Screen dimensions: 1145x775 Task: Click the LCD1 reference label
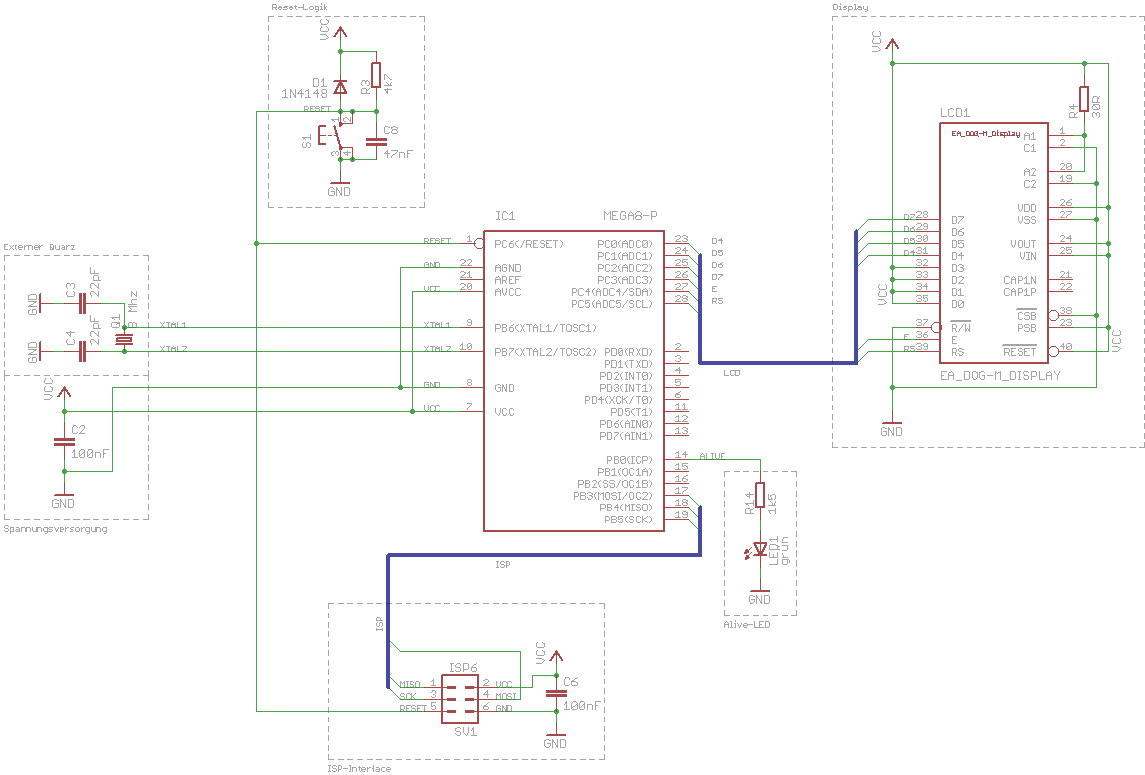[x=955, y=112]
